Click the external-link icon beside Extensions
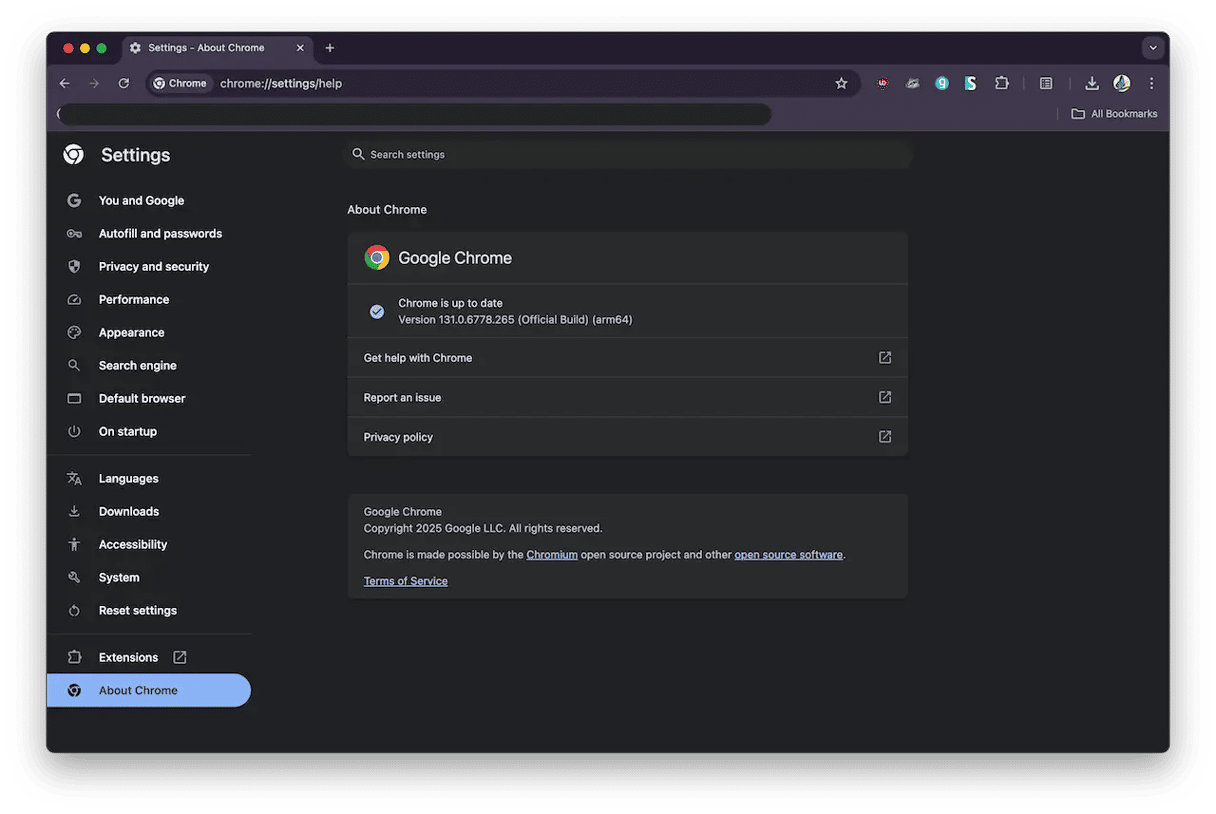This screenshot has width=1216, height=814. 180,657
